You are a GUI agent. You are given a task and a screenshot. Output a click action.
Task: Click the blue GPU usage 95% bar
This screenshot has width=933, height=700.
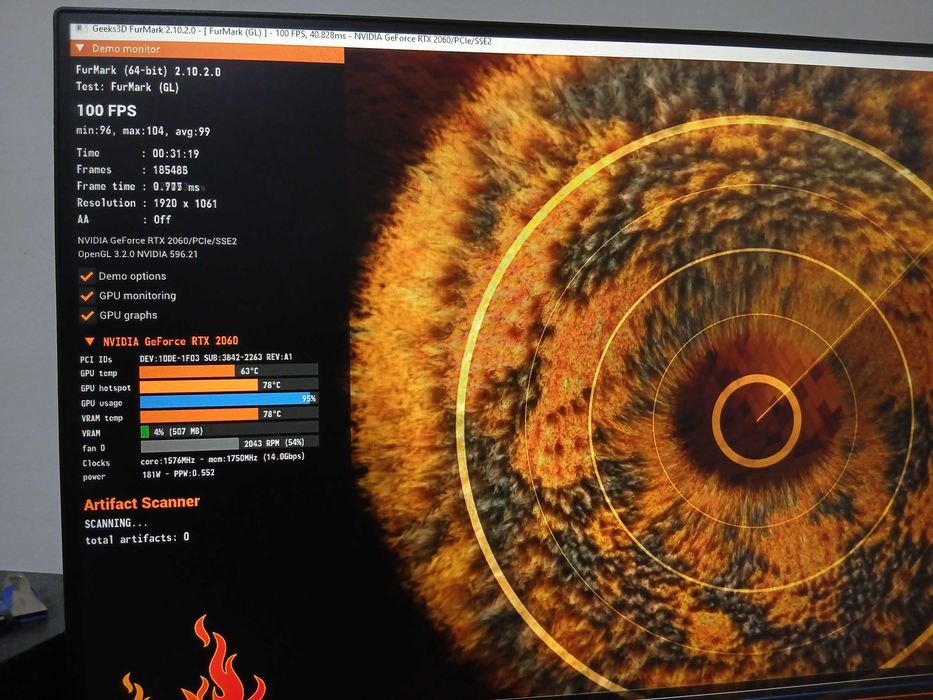(228, 400)
